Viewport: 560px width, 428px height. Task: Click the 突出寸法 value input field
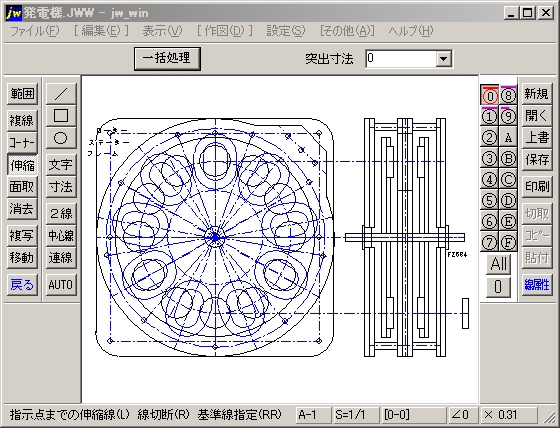tap(401, 59)
